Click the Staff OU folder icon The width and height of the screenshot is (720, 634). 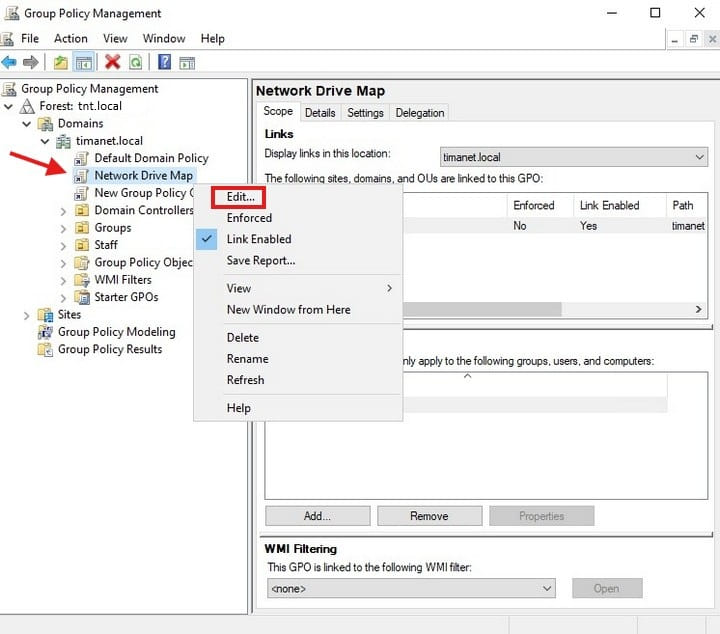[x=82, y=245]
